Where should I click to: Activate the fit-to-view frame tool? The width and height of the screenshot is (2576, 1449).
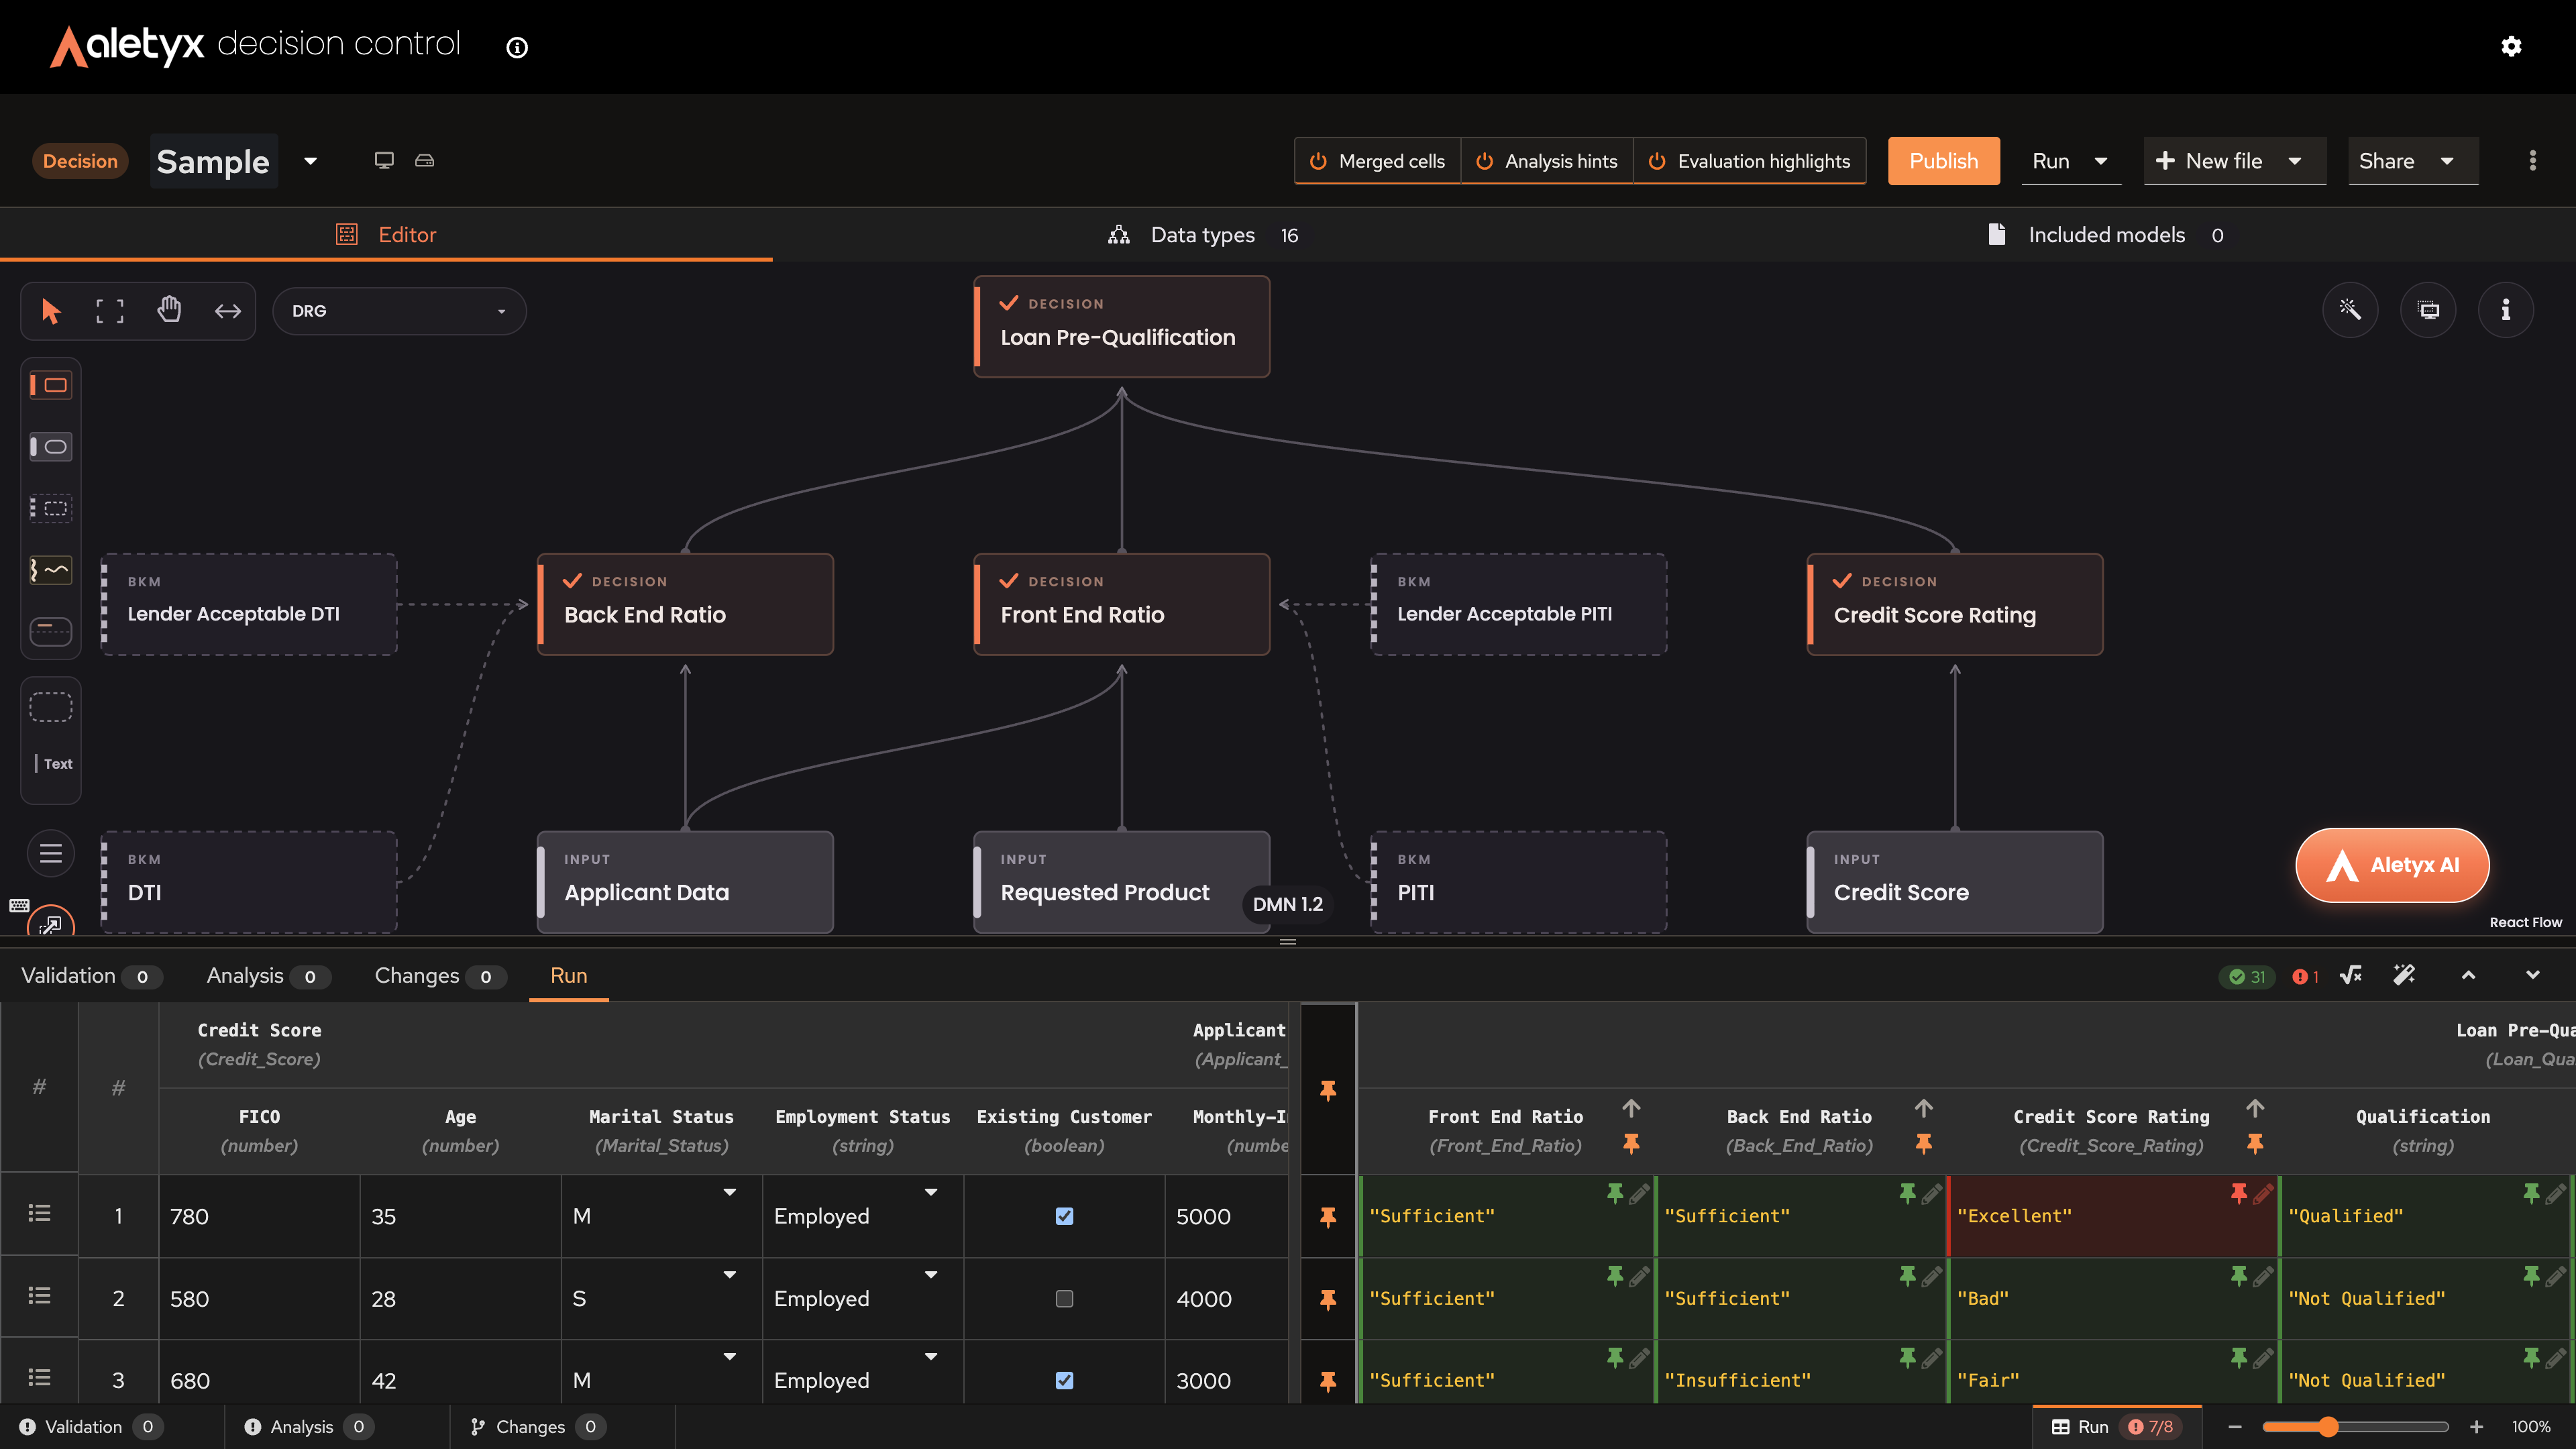pyautogui.click(x=110, y=311)
